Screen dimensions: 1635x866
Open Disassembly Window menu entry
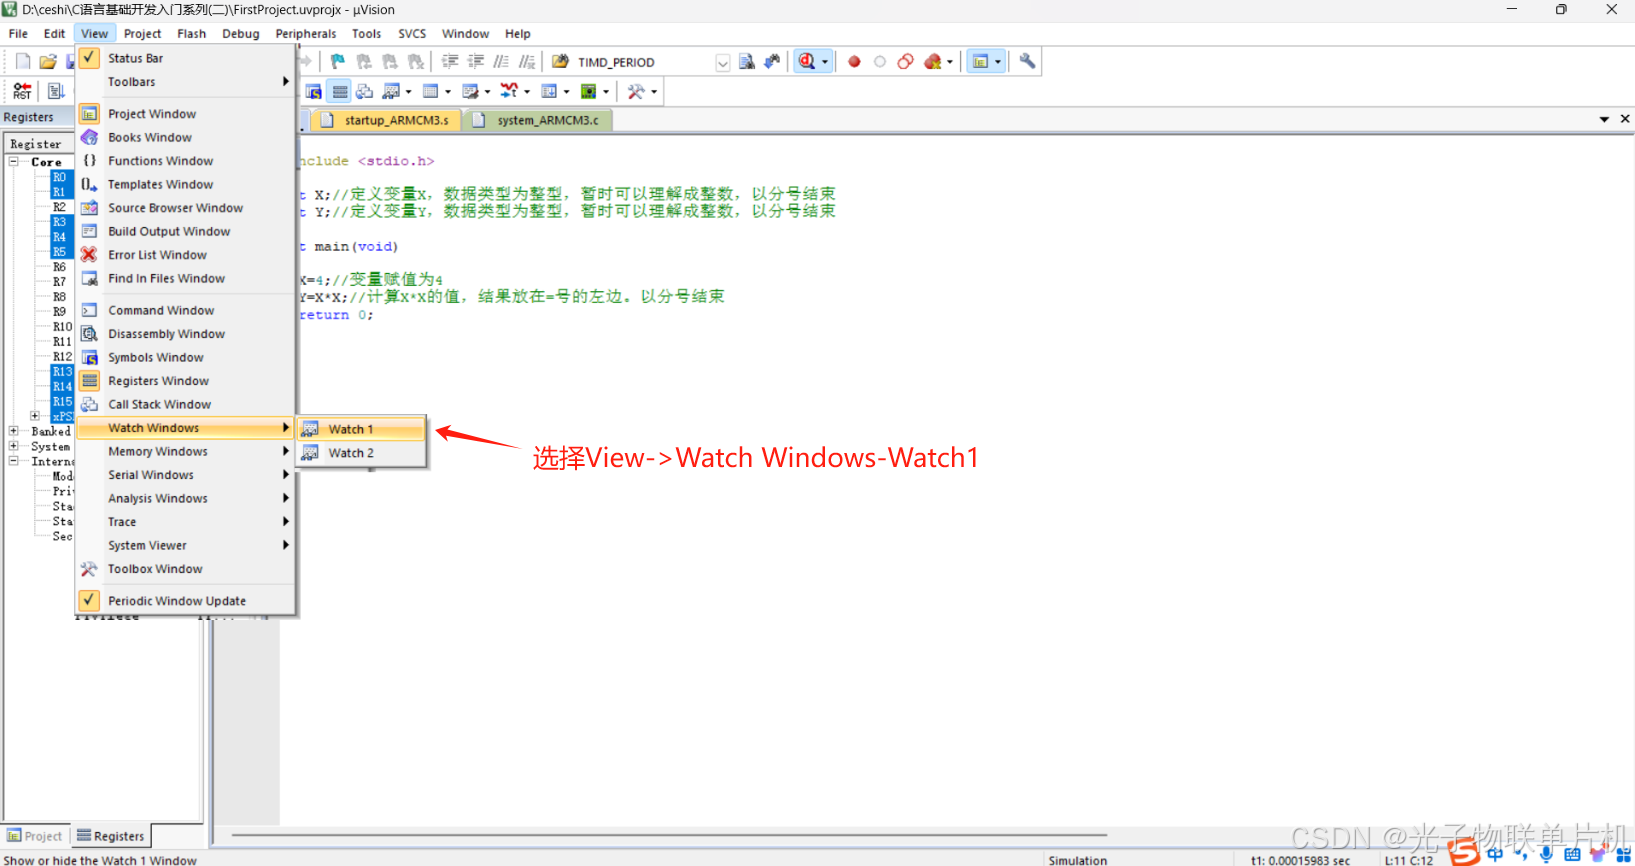(x=186, y=334)
